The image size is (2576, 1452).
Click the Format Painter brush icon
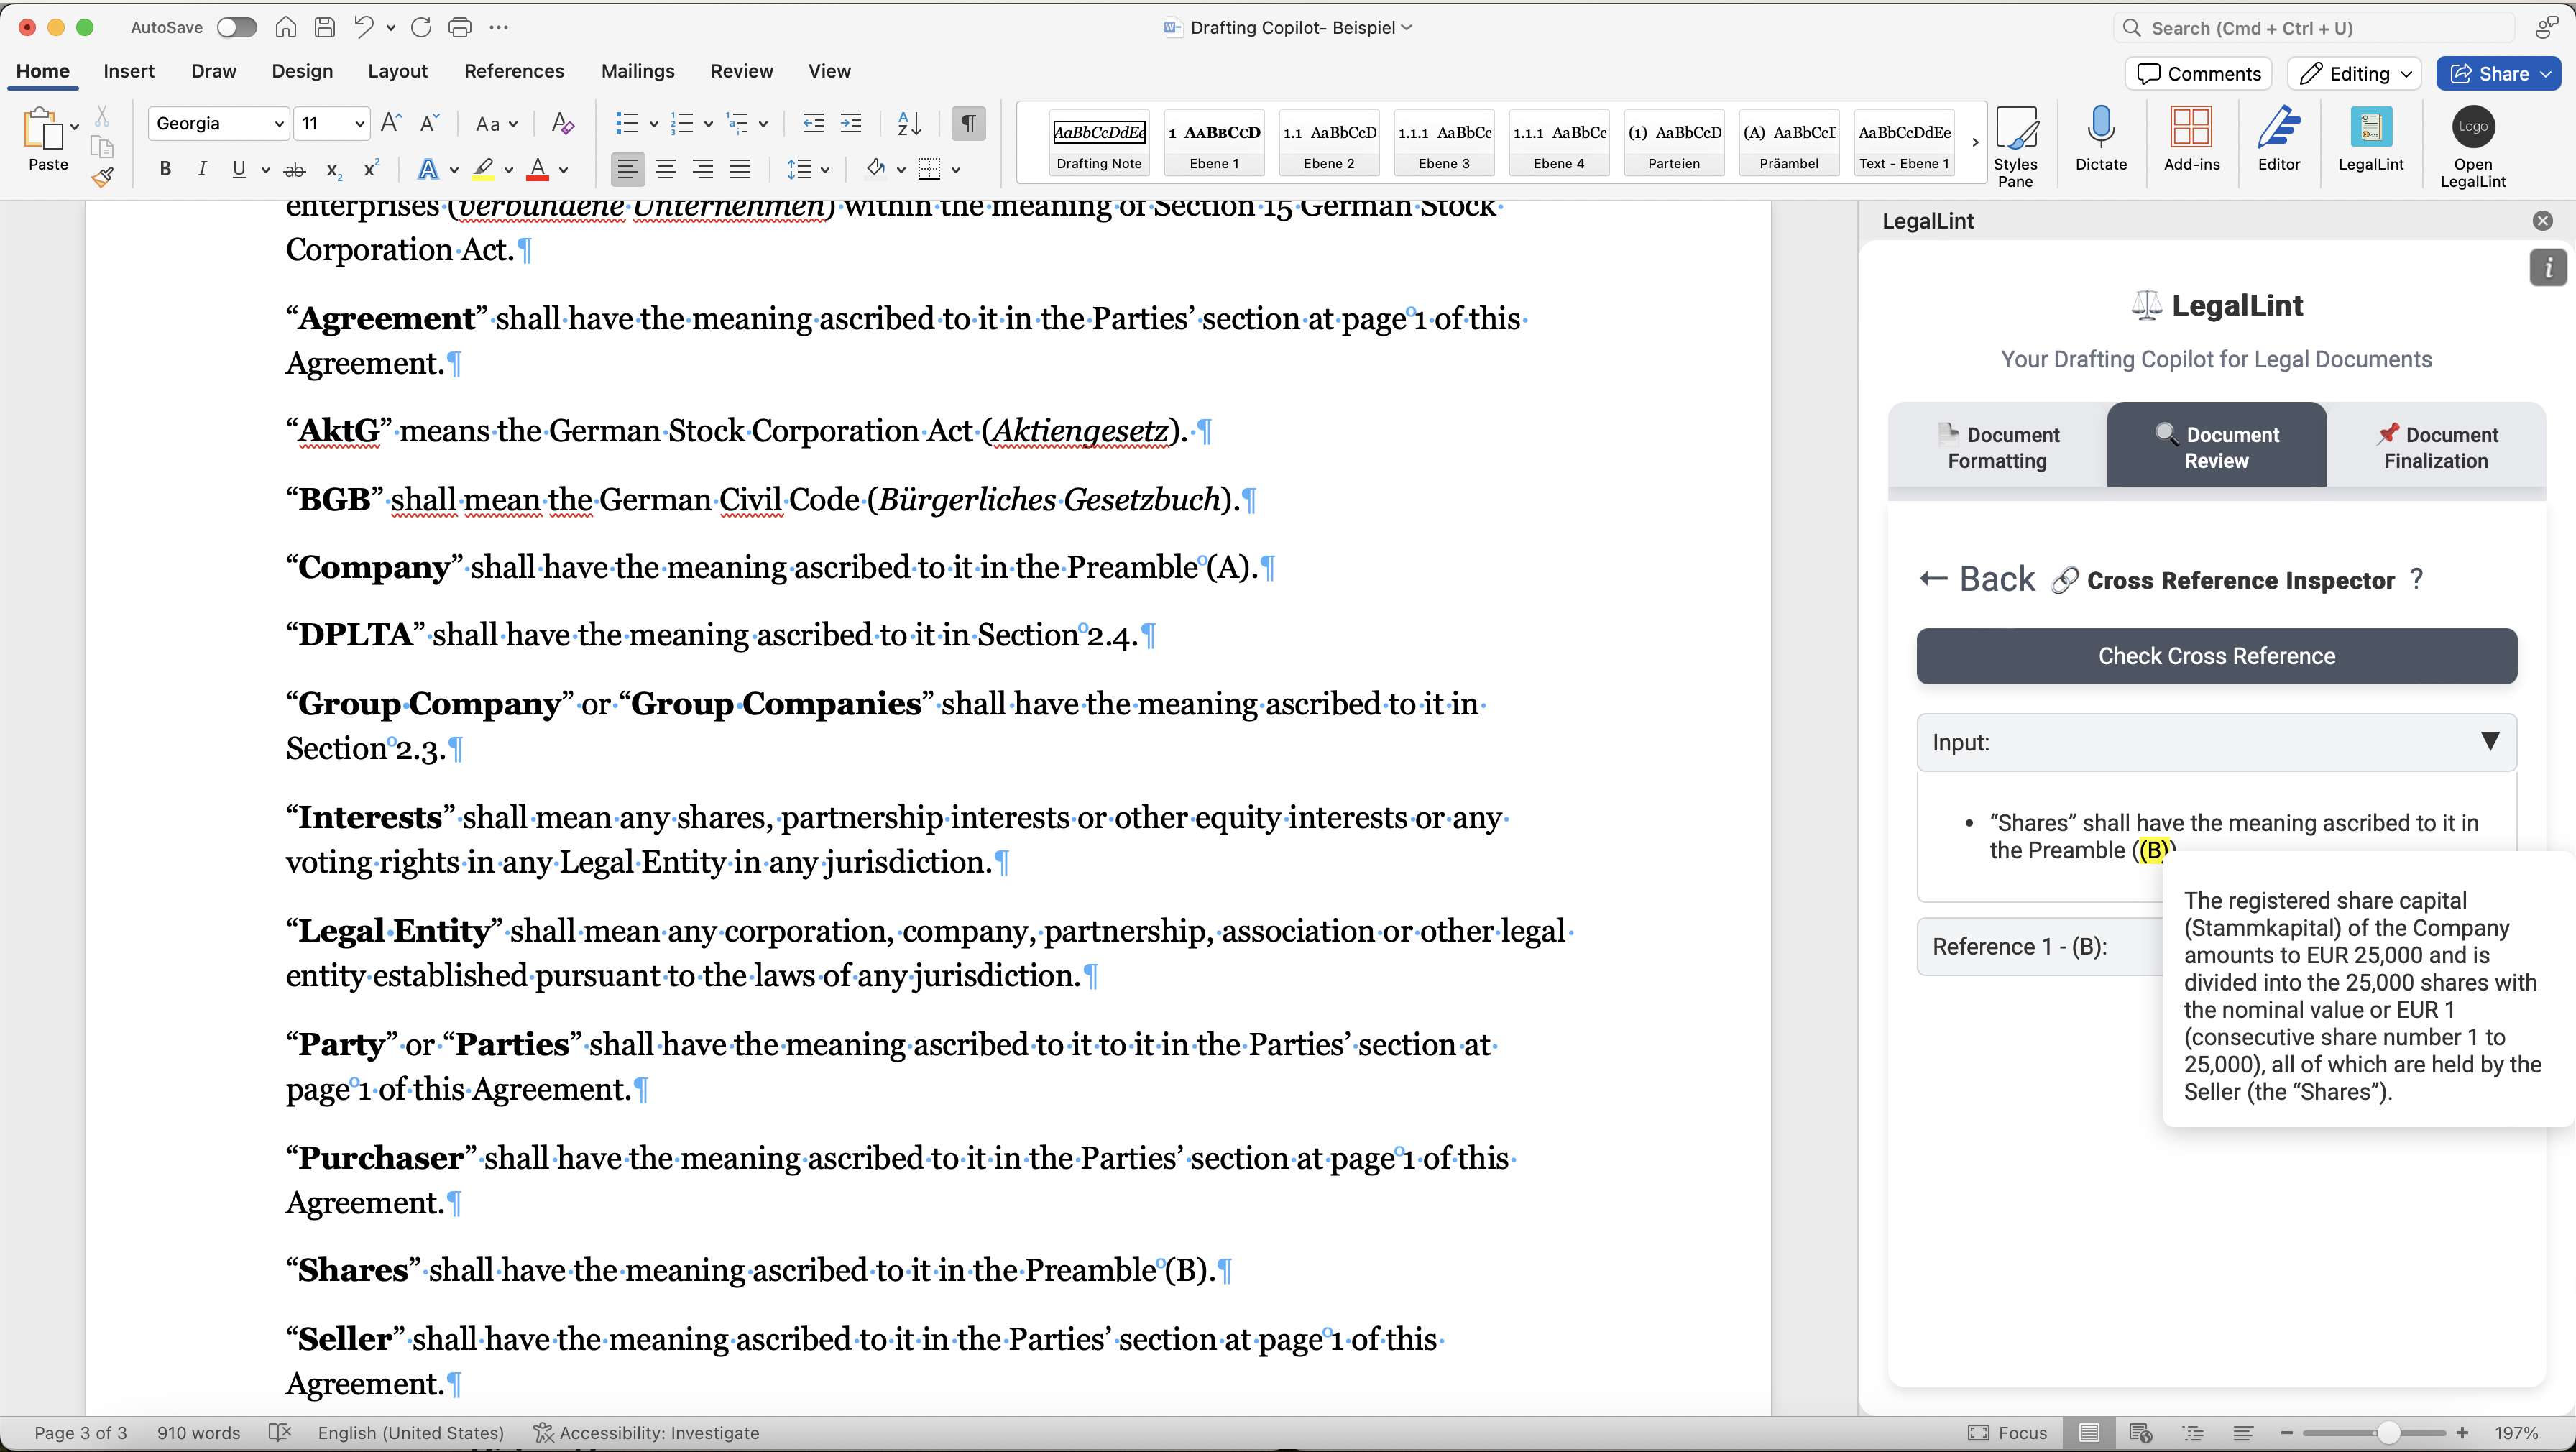[x=102, y=178]
